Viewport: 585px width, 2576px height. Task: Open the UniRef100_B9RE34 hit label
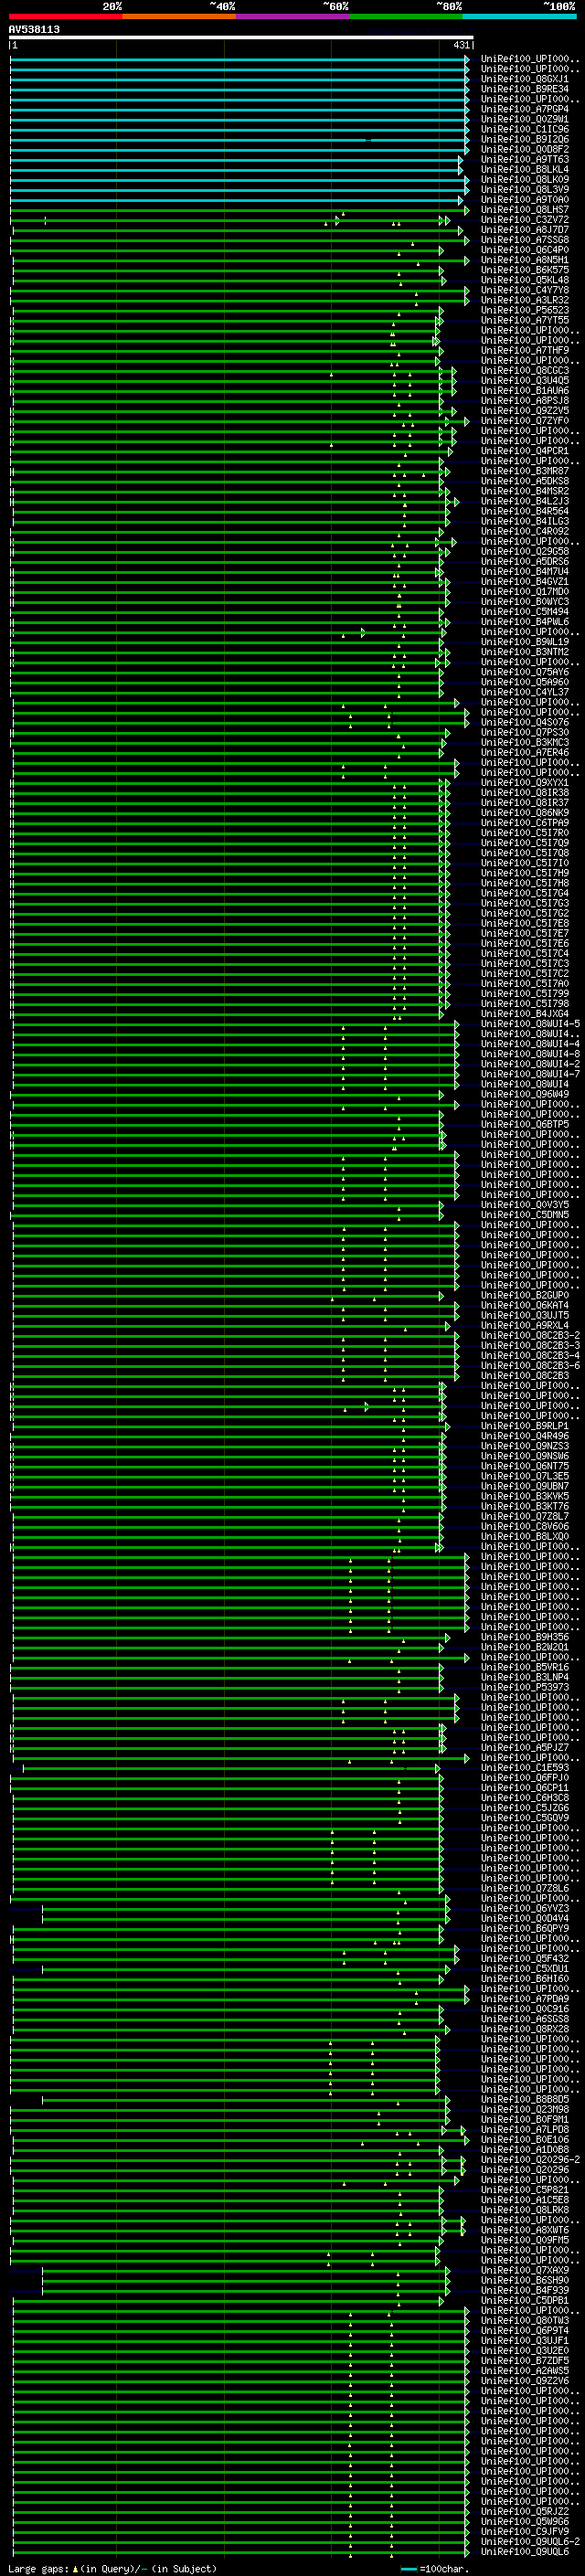pos(525,89)
